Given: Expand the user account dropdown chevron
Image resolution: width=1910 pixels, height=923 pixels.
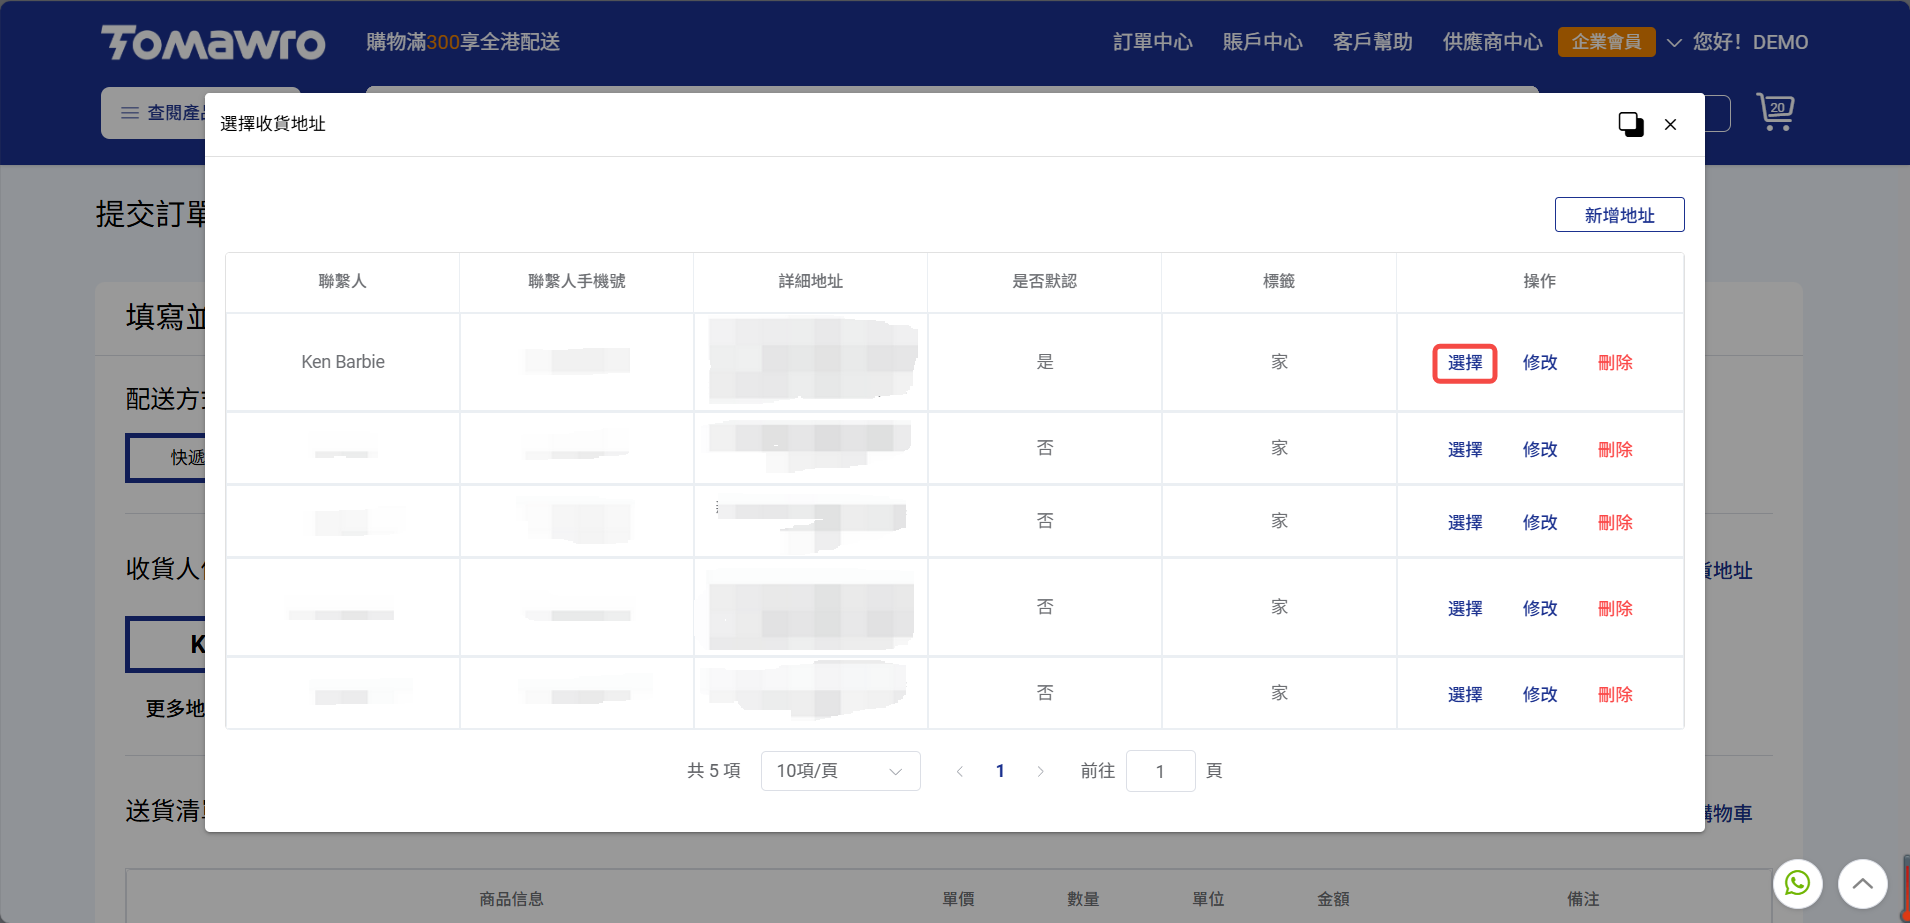Looking at the screenshot, I should tap(1674, 43).
